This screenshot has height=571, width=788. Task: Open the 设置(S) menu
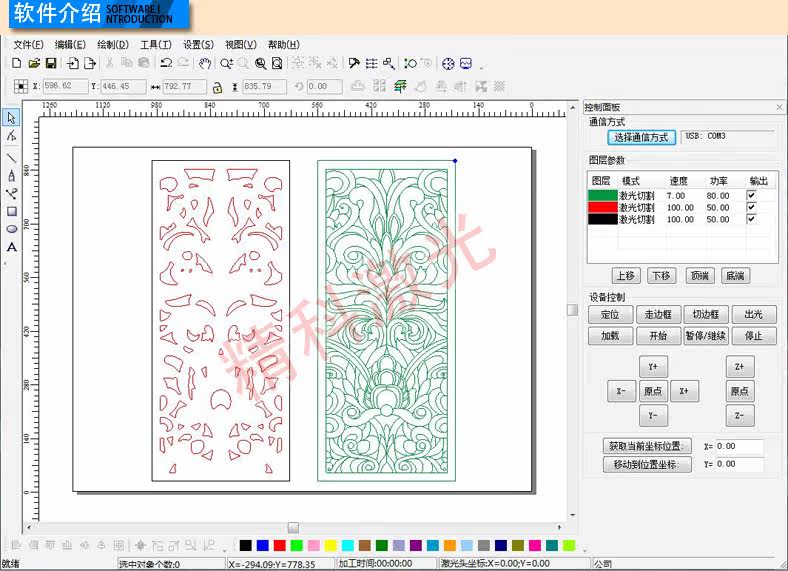pos(199,45)
